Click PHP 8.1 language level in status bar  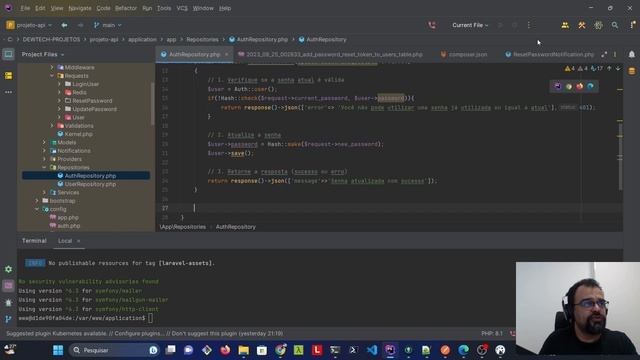click(492, 333)
